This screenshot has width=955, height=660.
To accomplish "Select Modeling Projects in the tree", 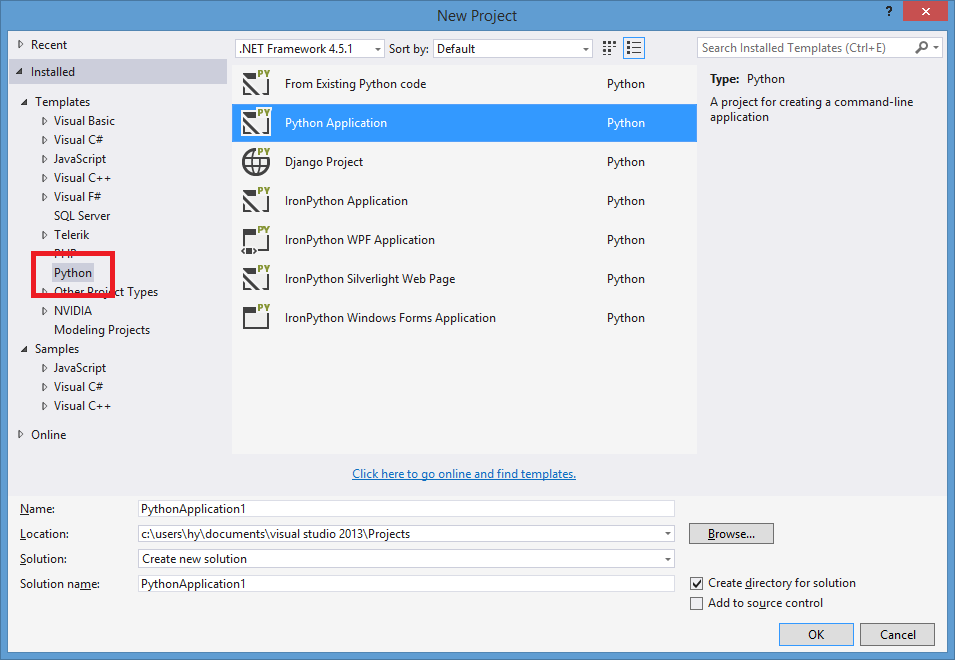I will click(102, 330).
